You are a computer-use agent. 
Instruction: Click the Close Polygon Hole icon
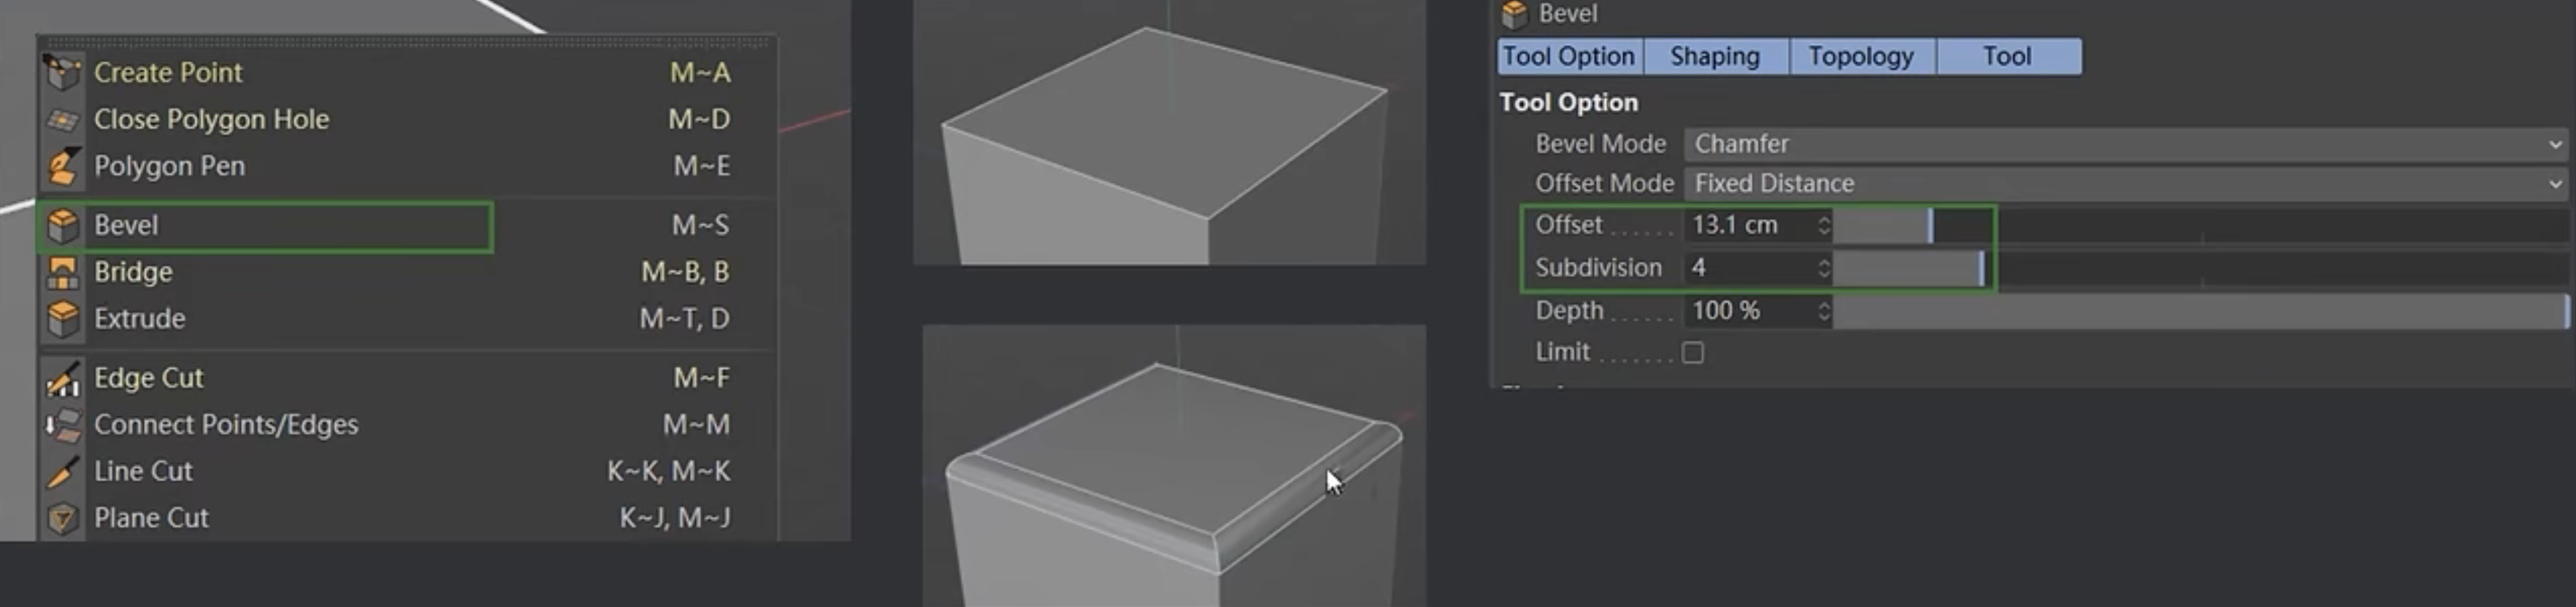[63, 119]
